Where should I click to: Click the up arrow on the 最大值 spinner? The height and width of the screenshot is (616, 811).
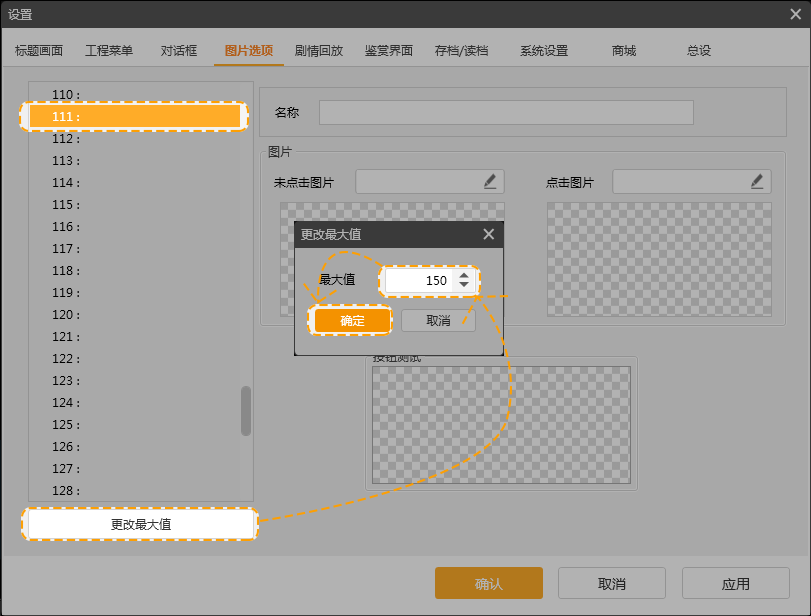pyautogui.click(x=465, y=274)
